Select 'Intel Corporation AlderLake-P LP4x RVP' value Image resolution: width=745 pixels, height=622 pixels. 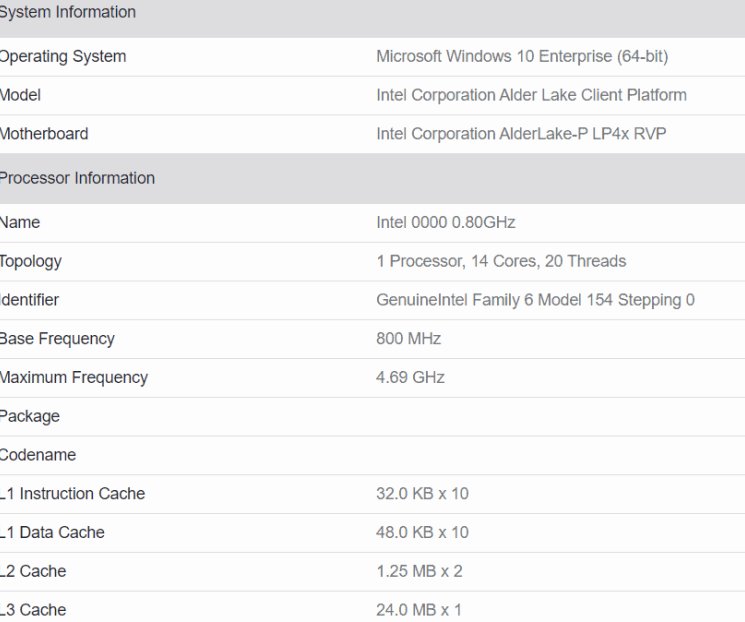(x=521, y=134)
